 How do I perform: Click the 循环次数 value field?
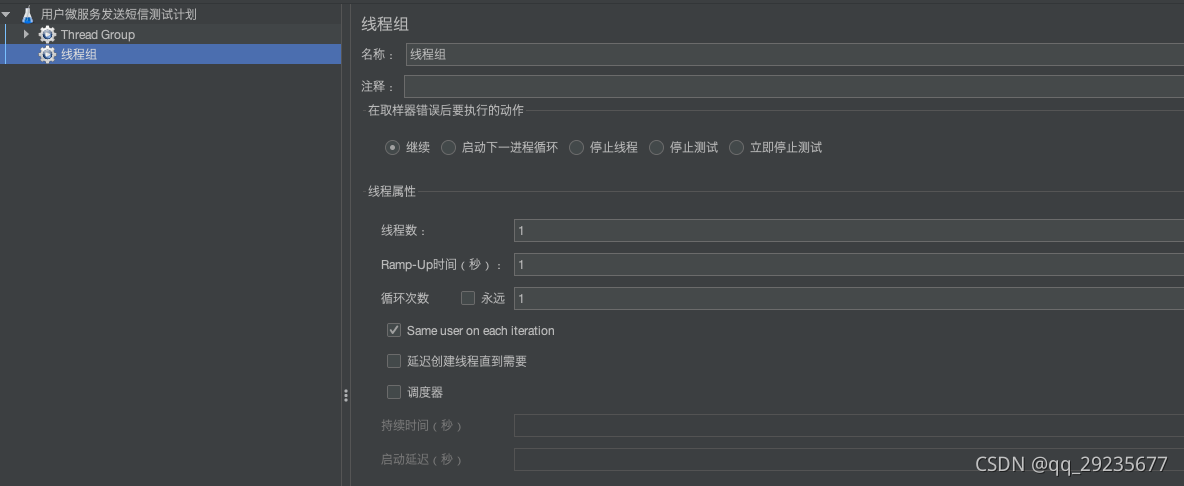click(849, 299)
